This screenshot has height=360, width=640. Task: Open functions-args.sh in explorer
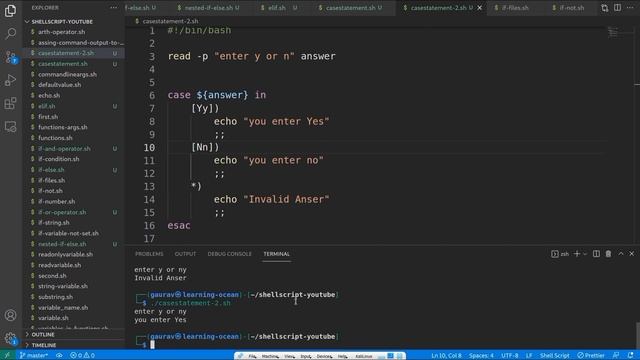(x=62, y=127)
